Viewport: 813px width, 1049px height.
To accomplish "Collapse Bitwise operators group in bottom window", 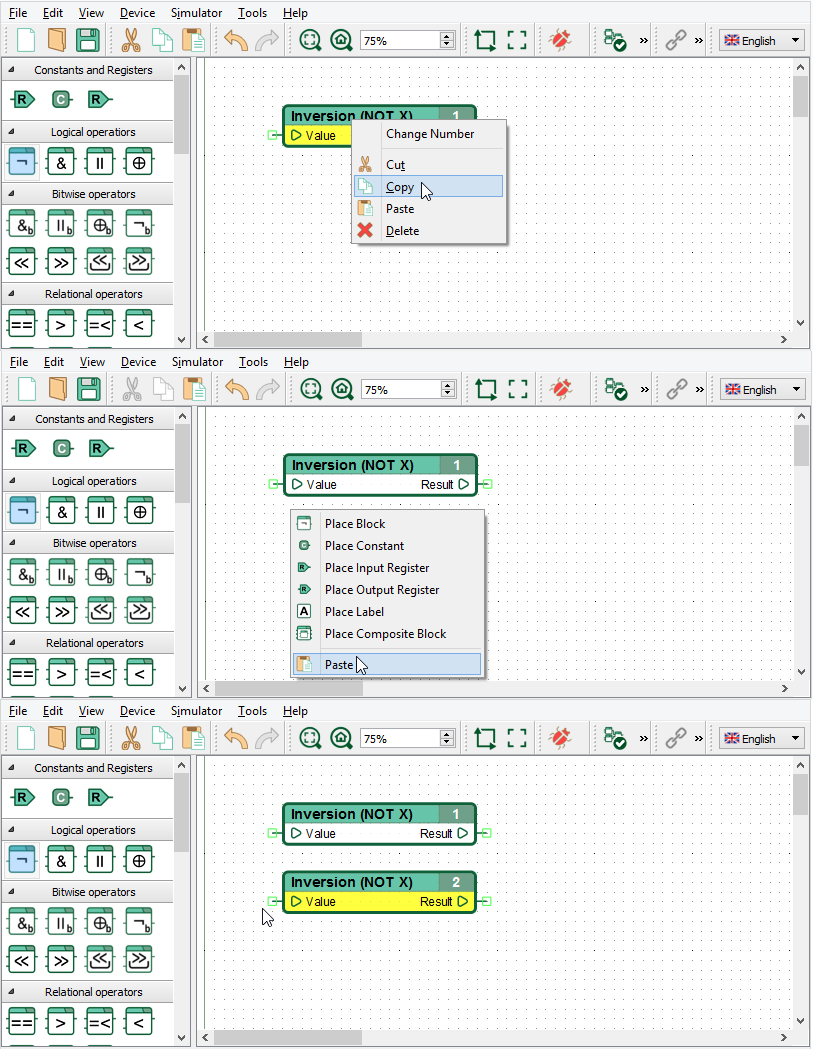I will [11, 892].
